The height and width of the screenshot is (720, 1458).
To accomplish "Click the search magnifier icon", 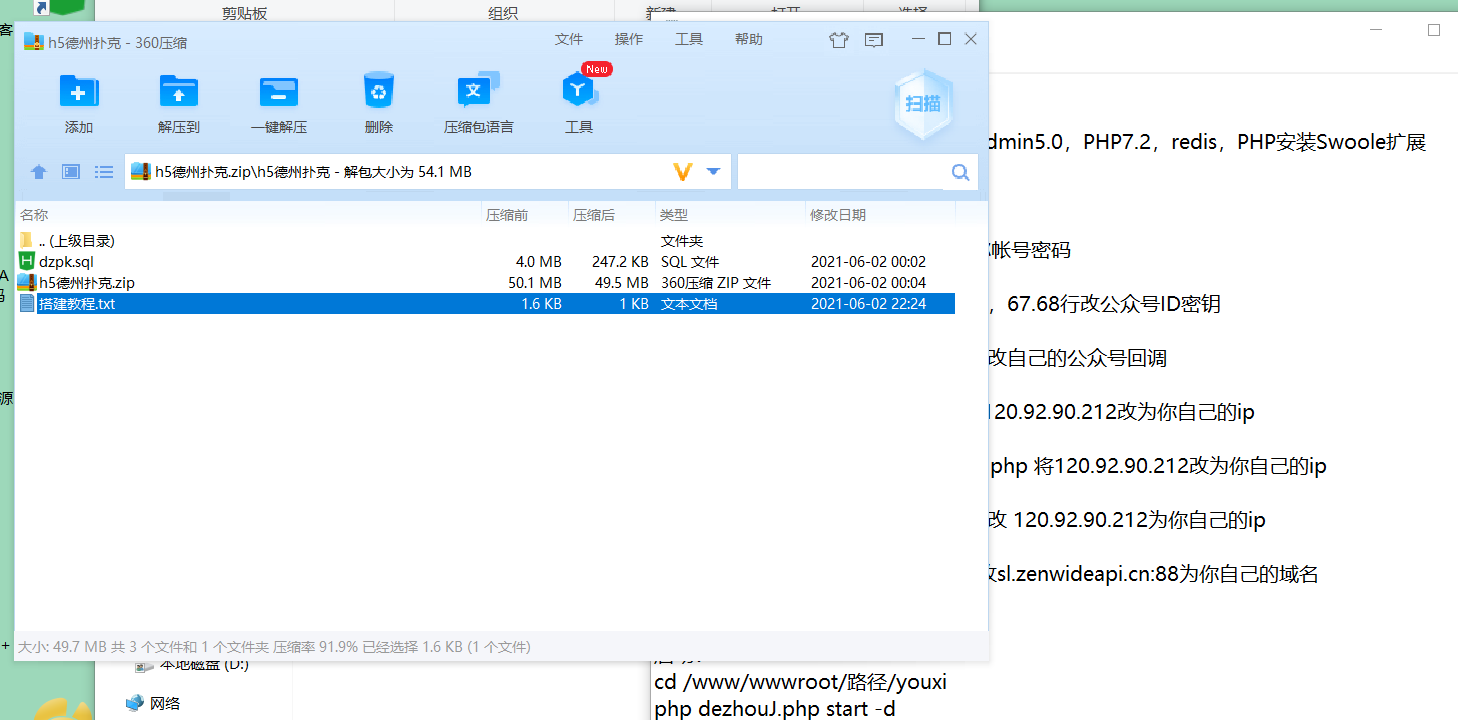I will coord(959,171).
